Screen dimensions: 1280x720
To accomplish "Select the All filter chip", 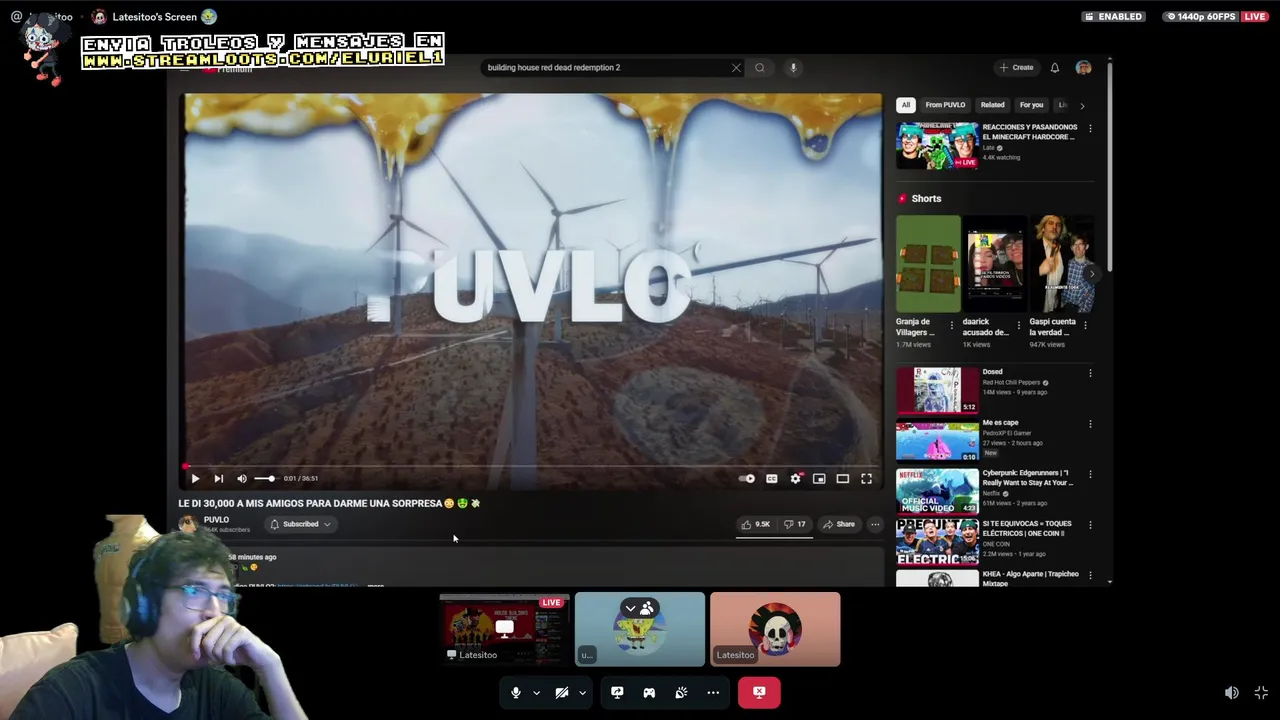I will pyautogui.click(x=906, y=105).
